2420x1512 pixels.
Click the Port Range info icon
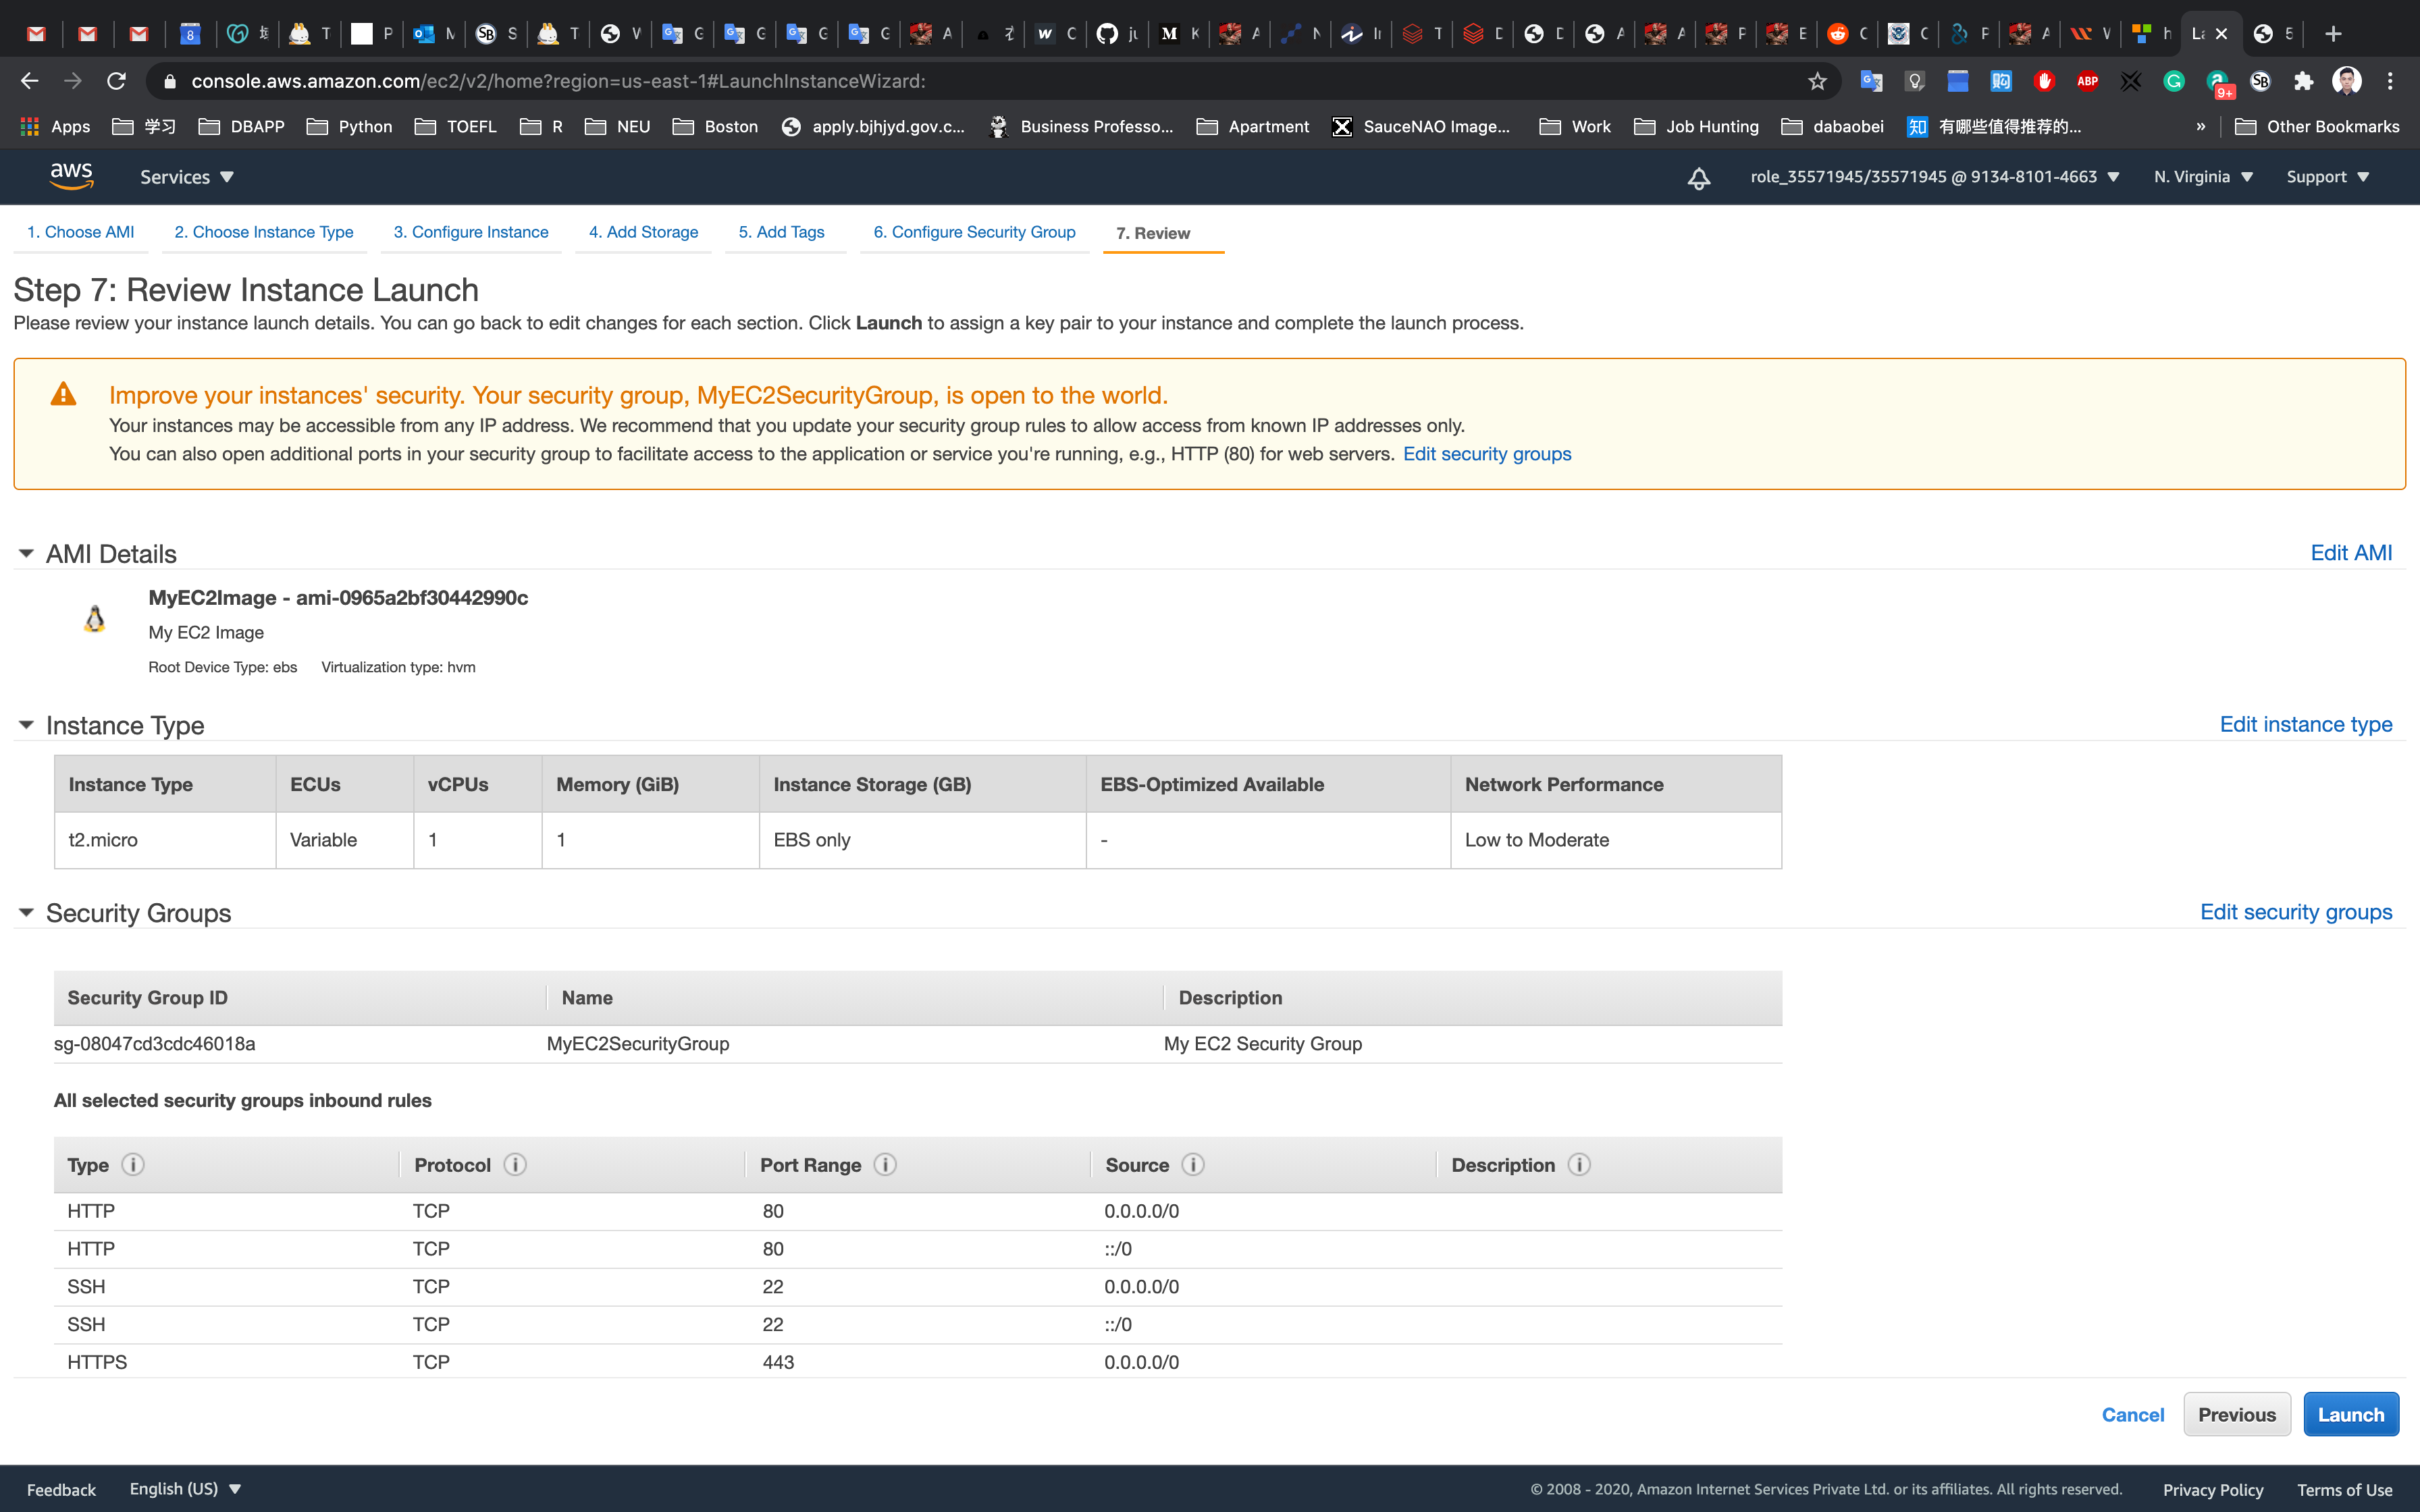click(x=885, y=1165)
